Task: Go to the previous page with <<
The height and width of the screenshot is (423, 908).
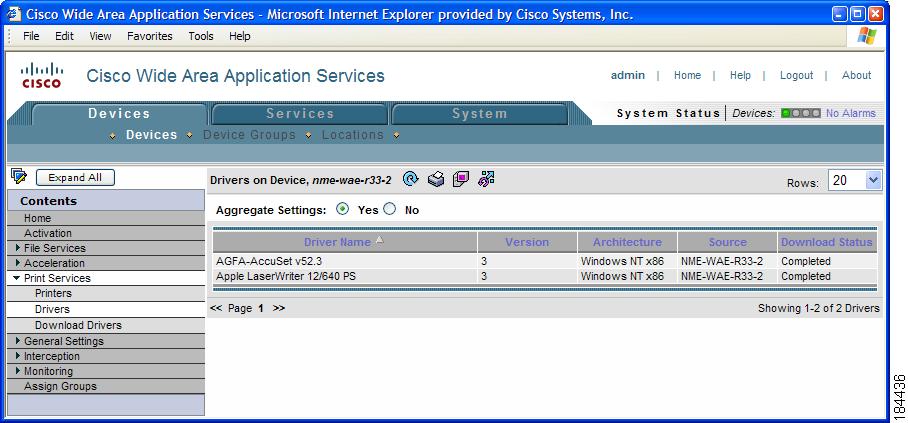Action: point(216,308)
